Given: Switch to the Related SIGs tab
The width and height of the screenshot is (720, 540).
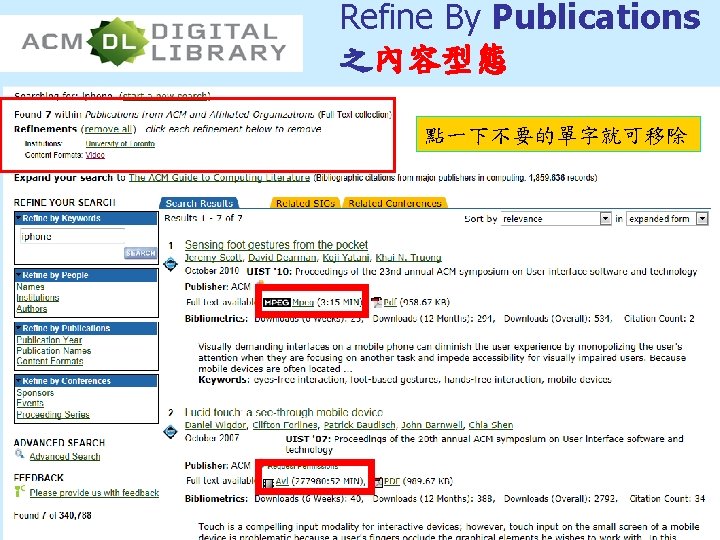Looking at the screenshot, I should pos(305,203).
